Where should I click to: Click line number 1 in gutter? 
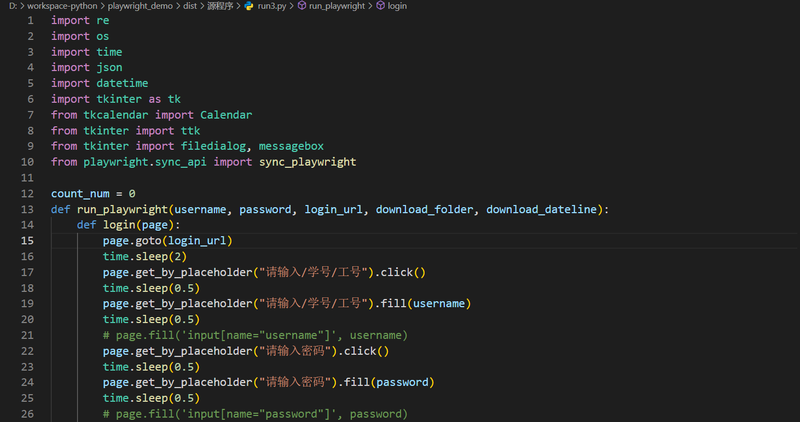pos(31,20)
